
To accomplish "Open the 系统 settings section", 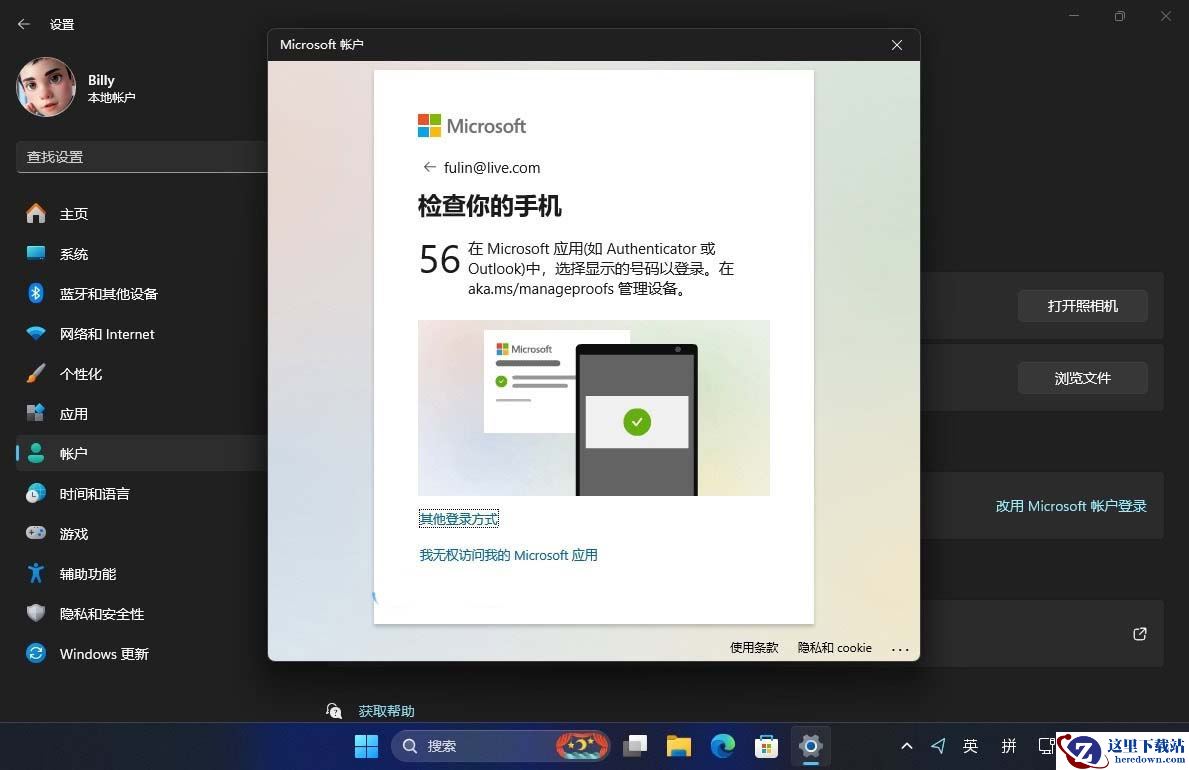I will click(142, 254).
